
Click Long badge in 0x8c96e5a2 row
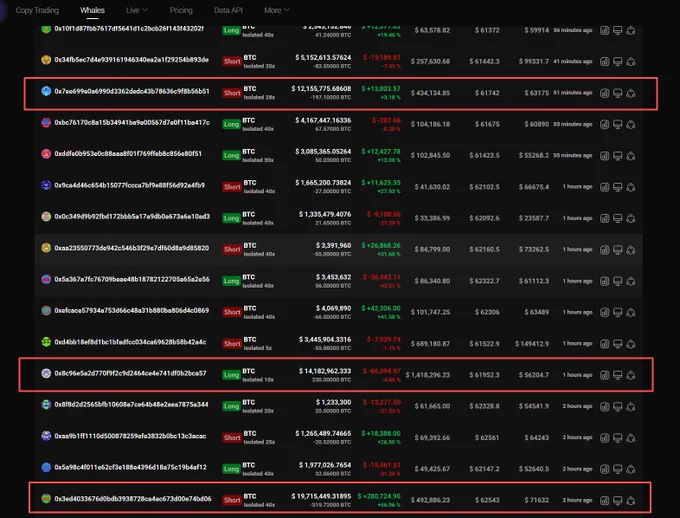click(x=231, y=375)
